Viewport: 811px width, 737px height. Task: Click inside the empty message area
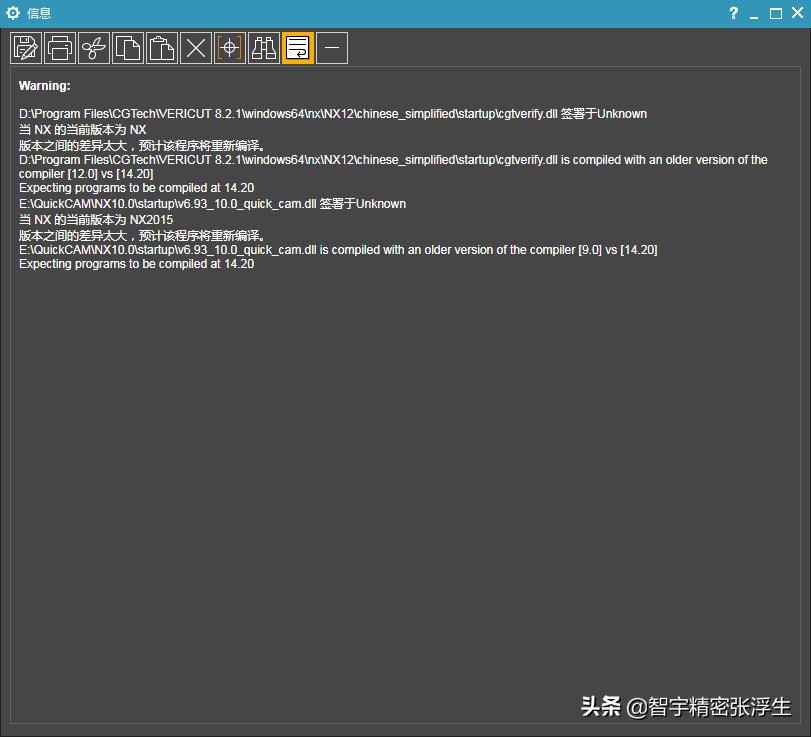400,450
